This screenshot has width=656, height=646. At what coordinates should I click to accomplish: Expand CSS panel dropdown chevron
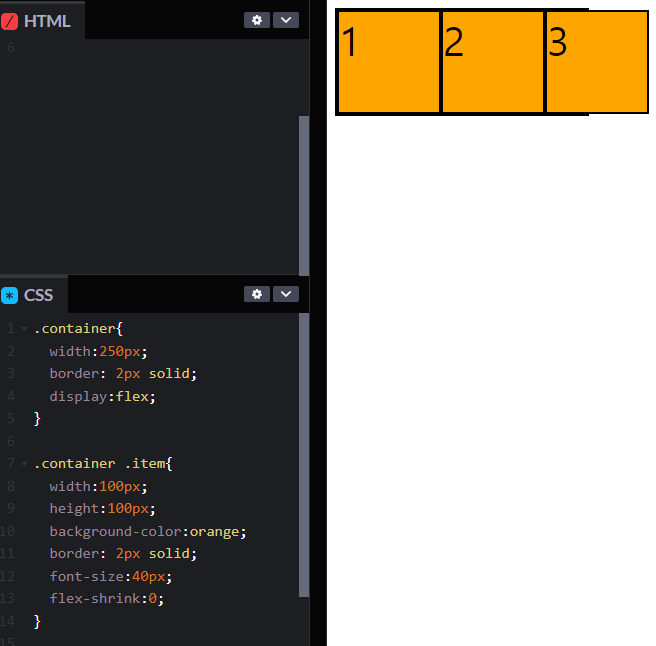286,294
